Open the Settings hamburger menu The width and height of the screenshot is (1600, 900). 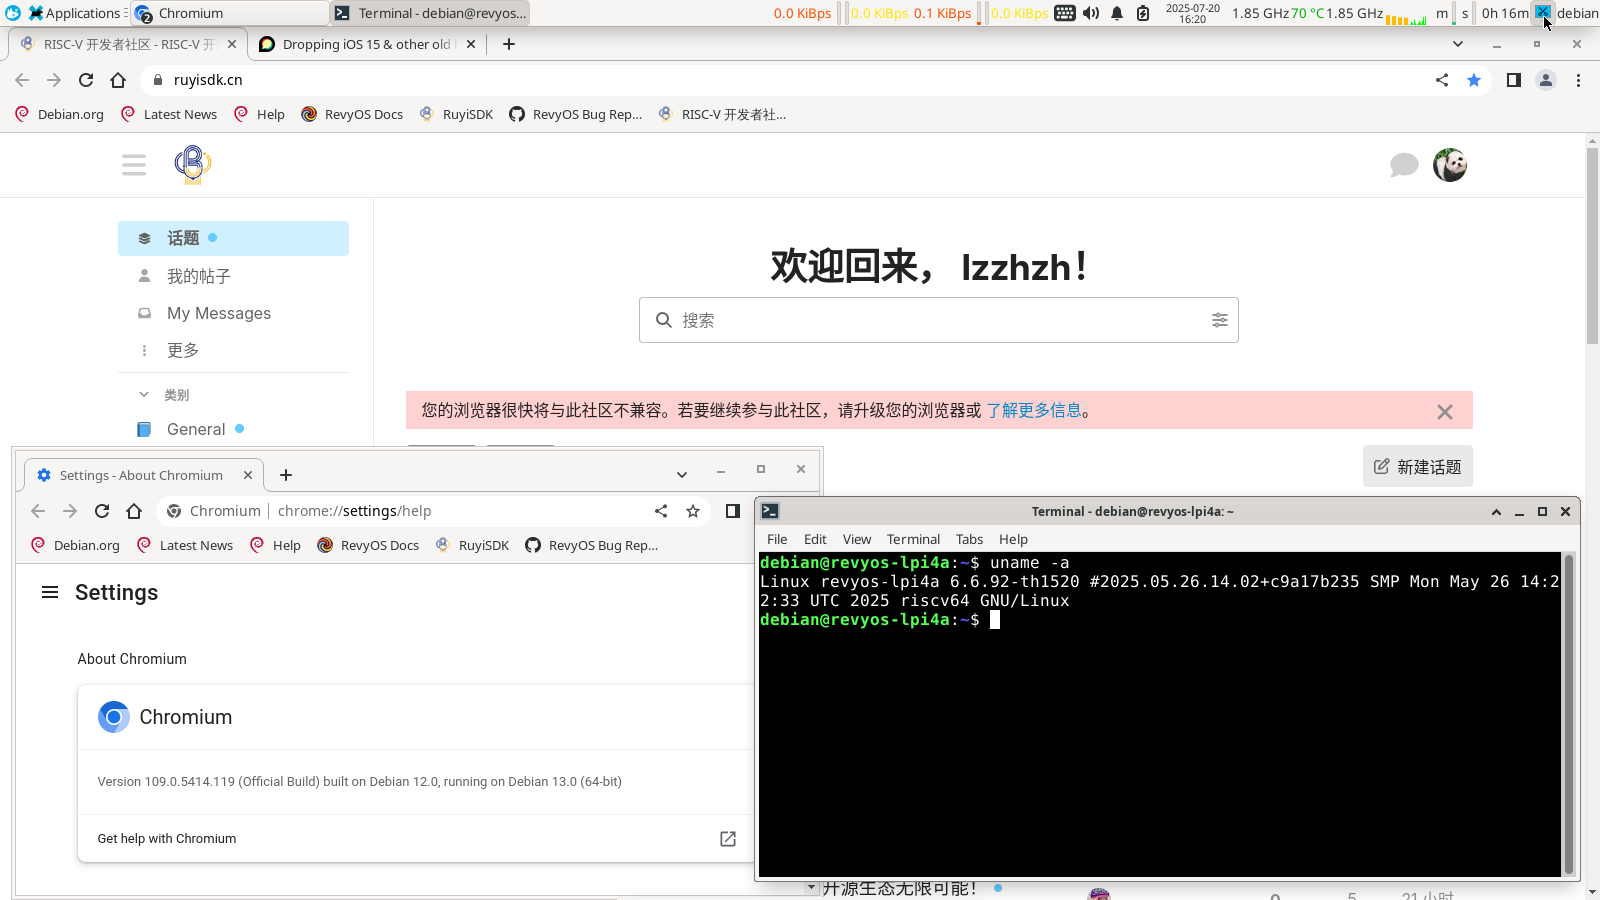[x=50, y=592]
